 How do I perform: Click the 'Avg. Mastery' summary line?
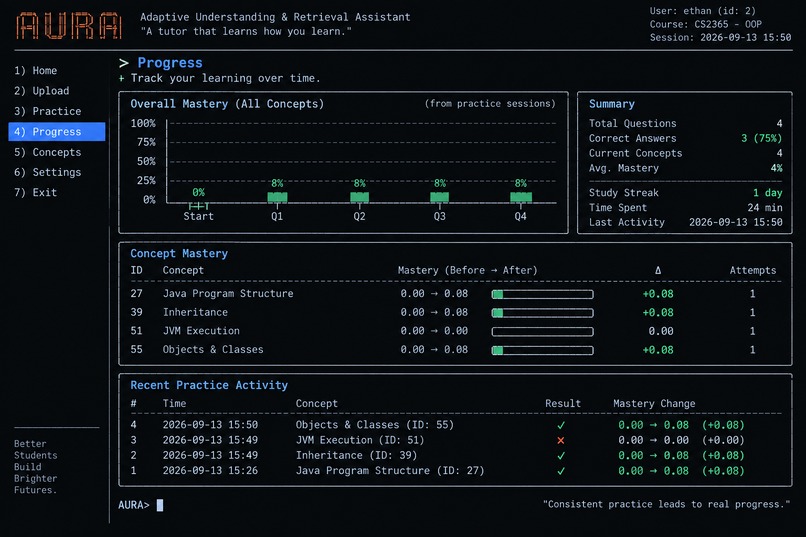coord(685,168)
